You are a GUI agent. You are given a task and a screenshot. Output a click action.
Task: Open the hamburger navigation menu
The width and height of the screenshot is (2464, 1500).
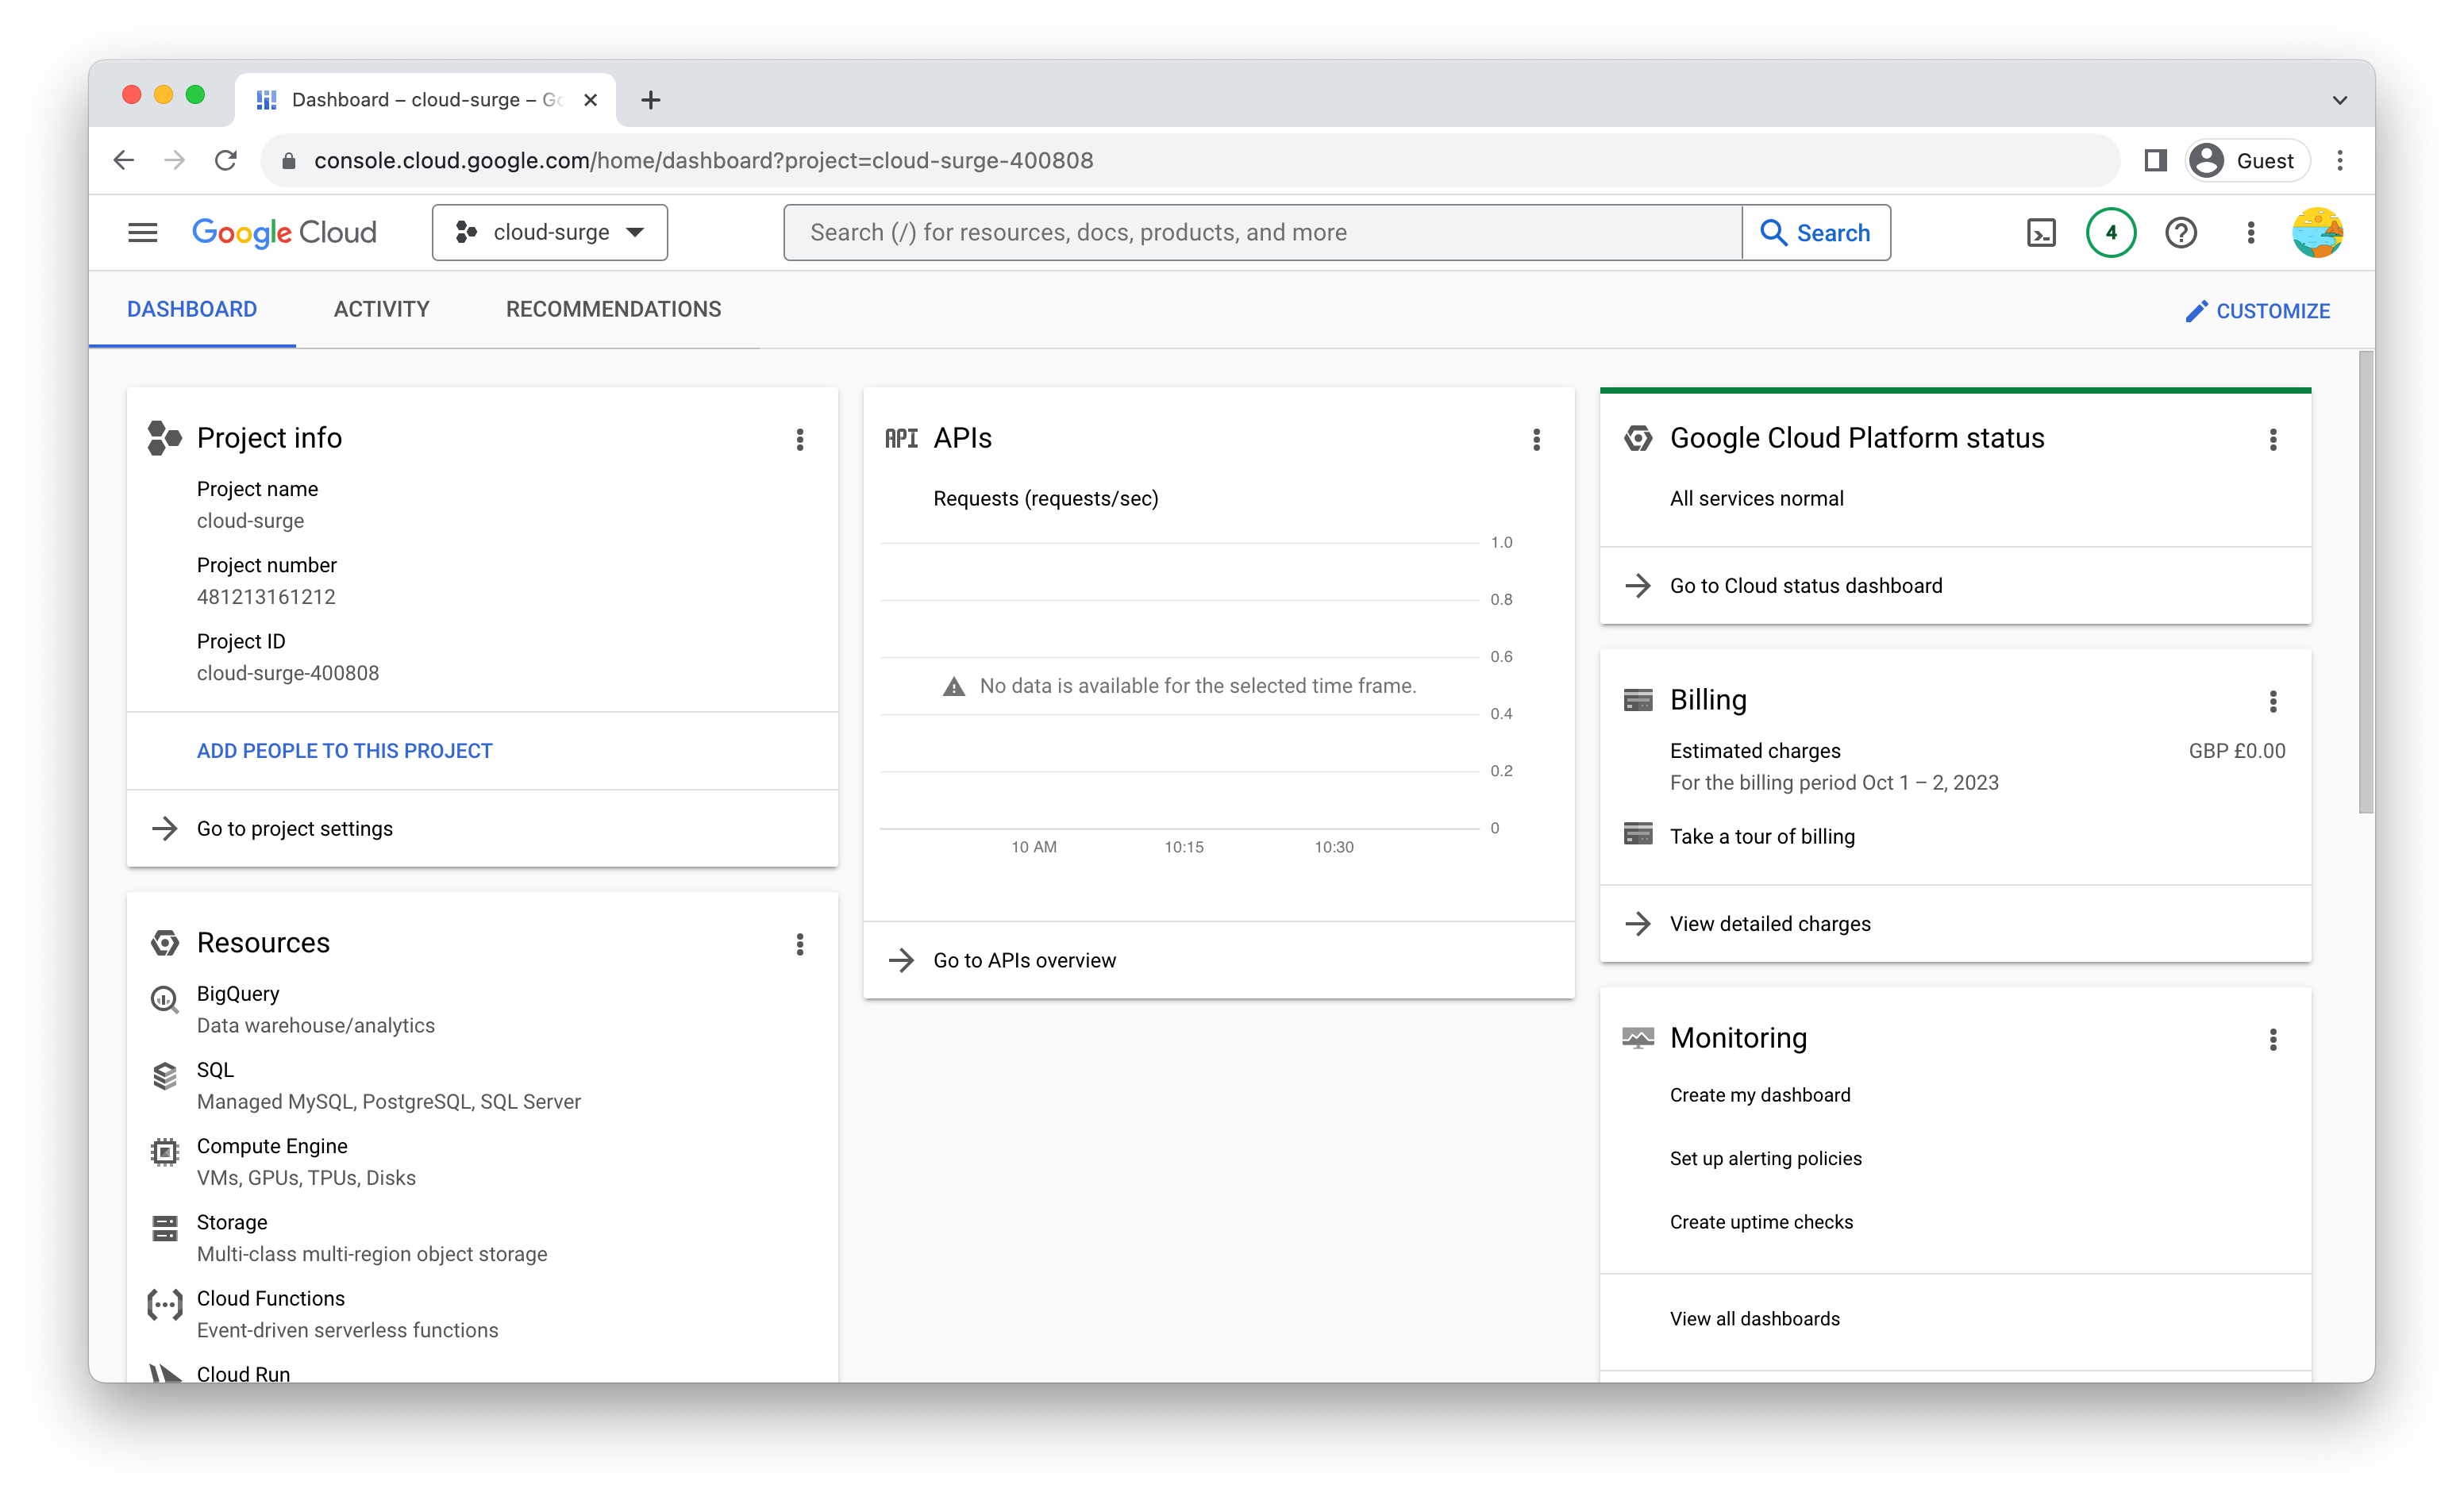tap(143, 233)
